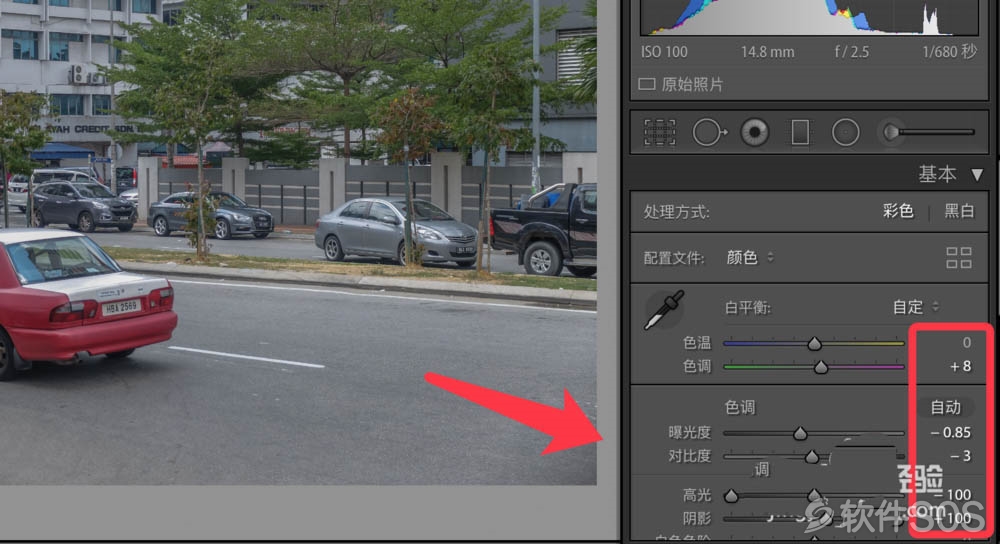Click the f / 2.5 aperture text
Image resolution: width=1000 pixels, height=544 pixels.
851,52
